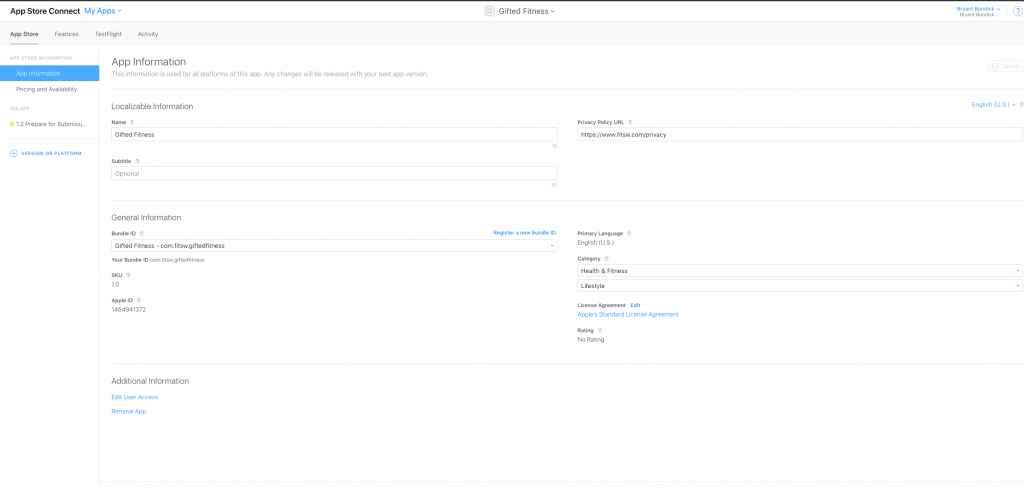Click the help icon next to Name

coord(132,122)
